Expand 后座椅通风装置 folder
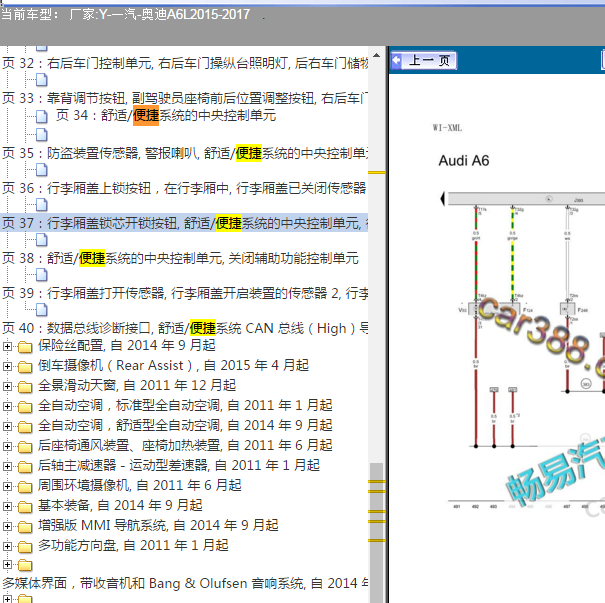The image size is (605, 603). (x=7, y=446)
